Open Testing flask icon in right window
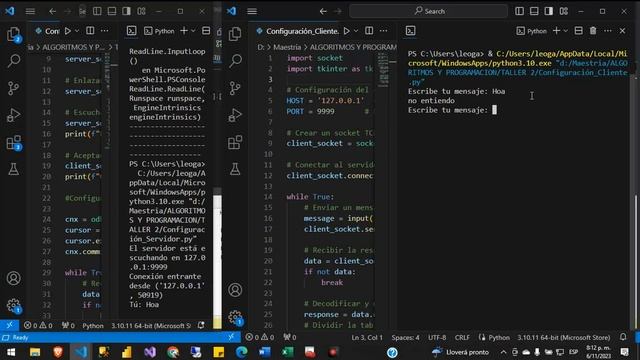640x360 pixels. click(235, 169)
